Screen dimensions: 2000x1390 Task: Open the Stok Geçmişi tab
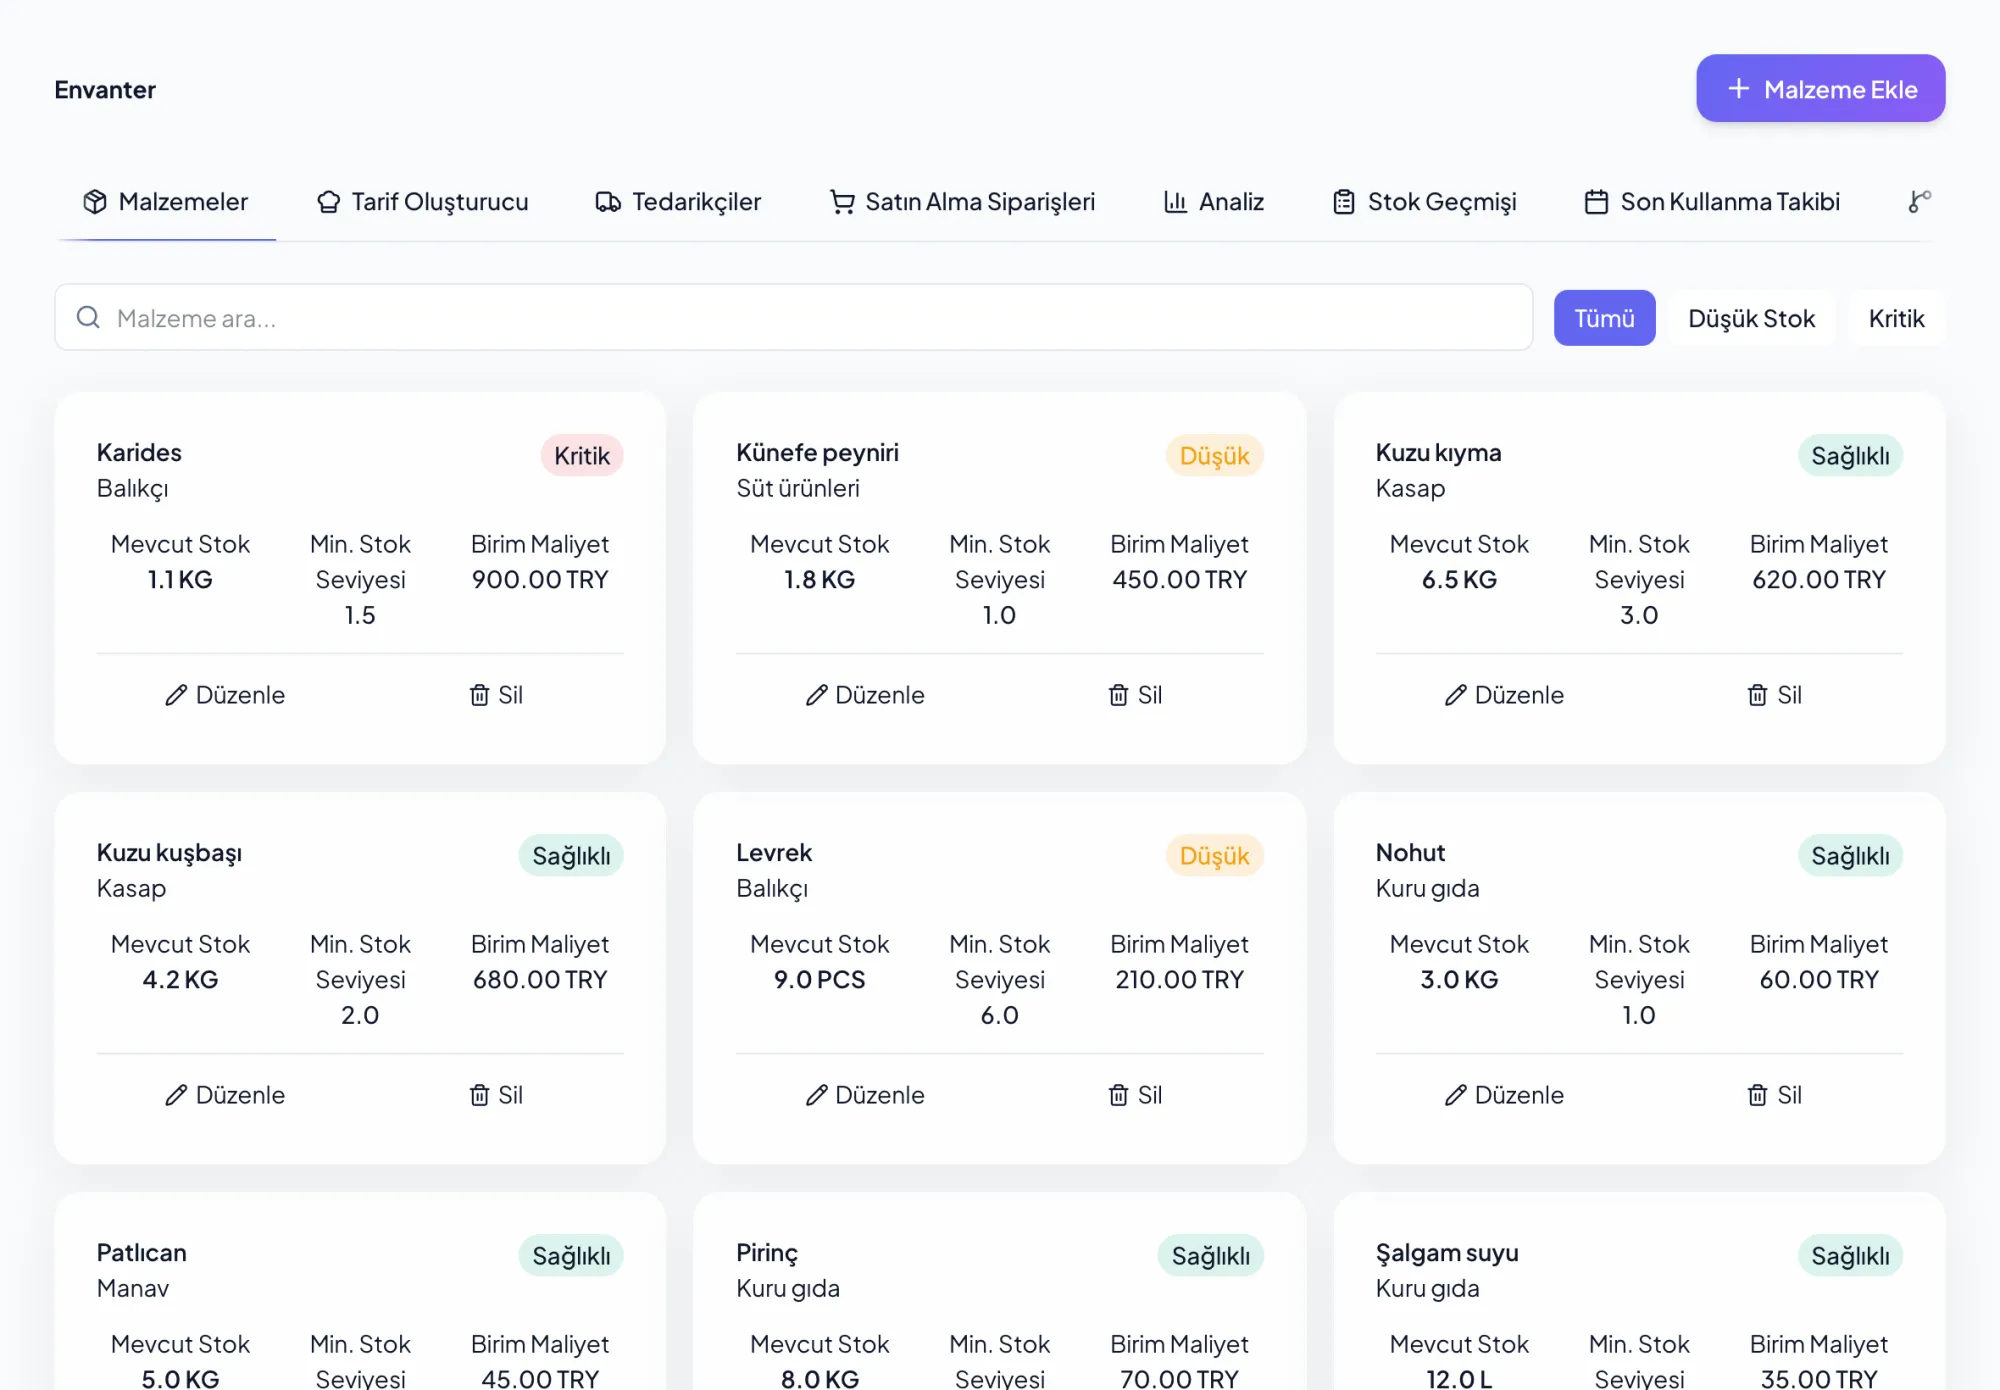pos(1425,202)
